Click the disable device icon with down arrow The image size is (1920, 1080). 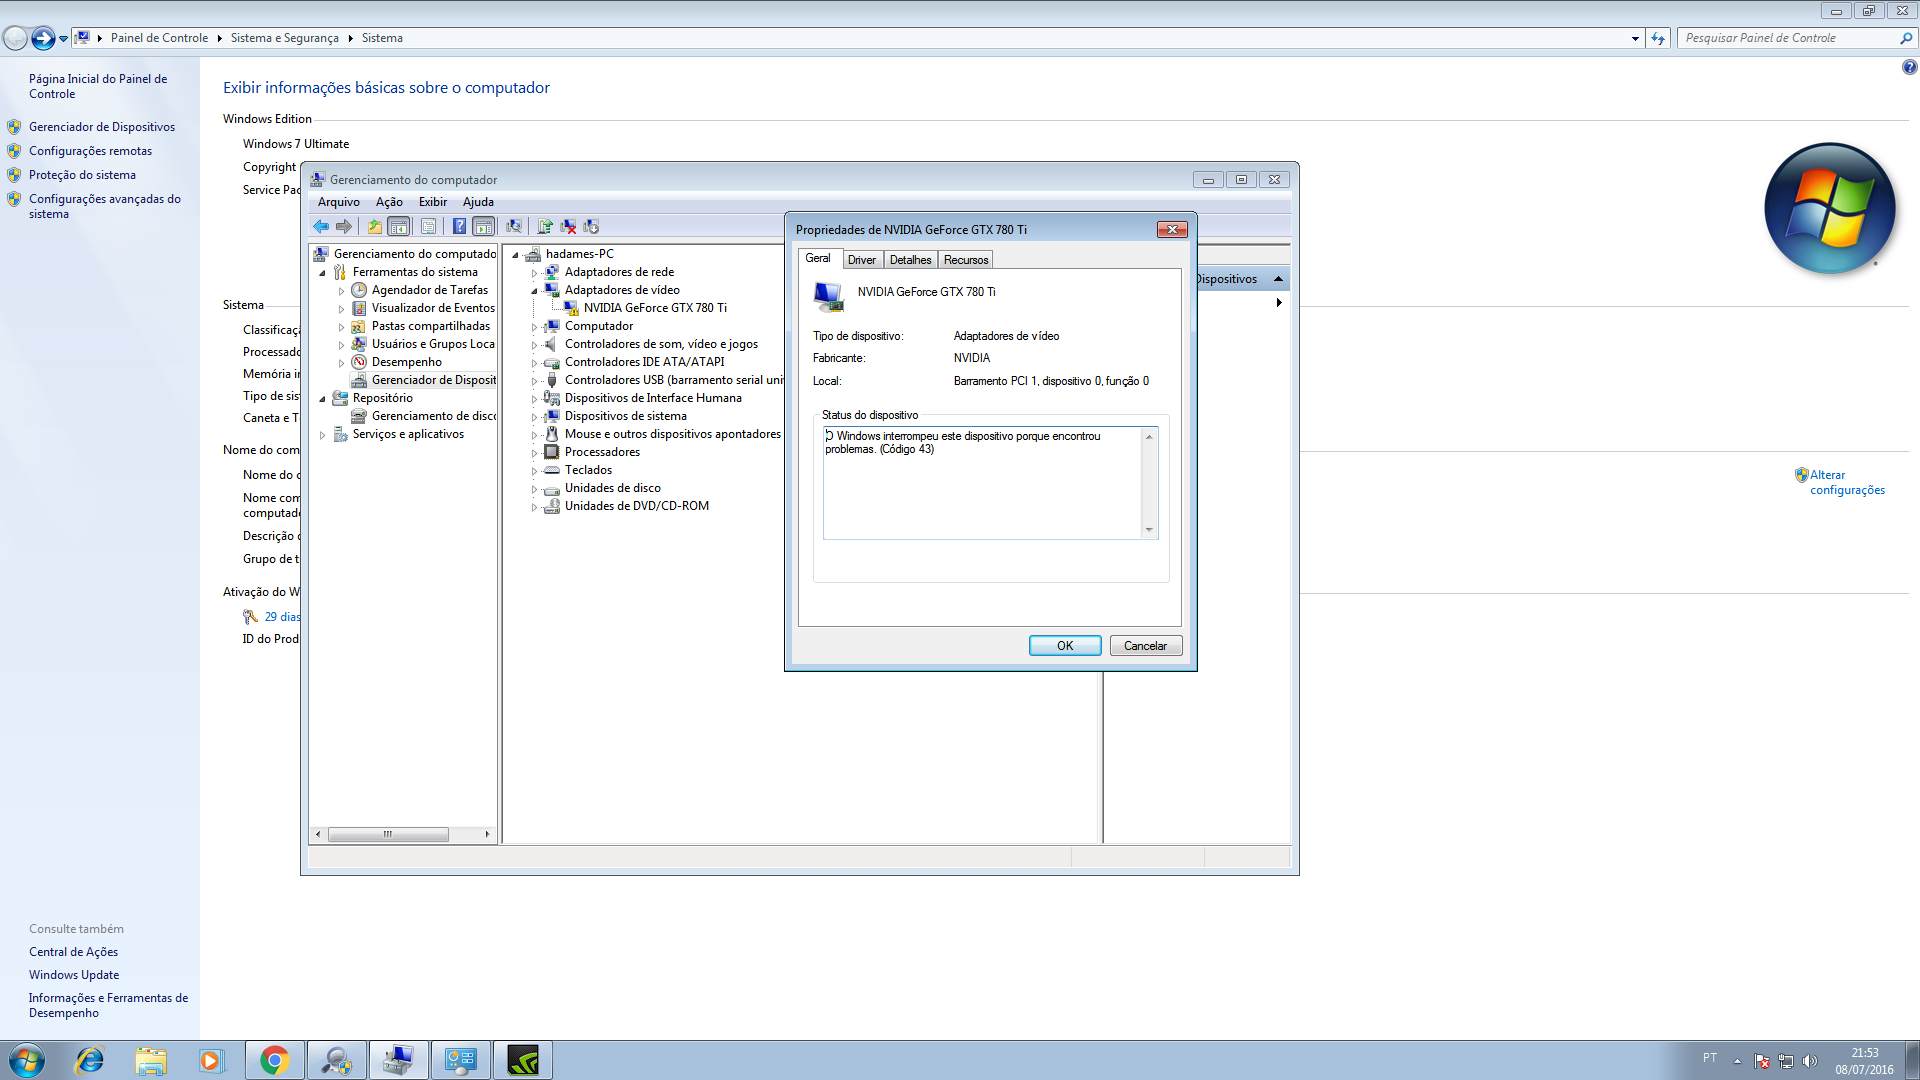[x=591, y=227]
